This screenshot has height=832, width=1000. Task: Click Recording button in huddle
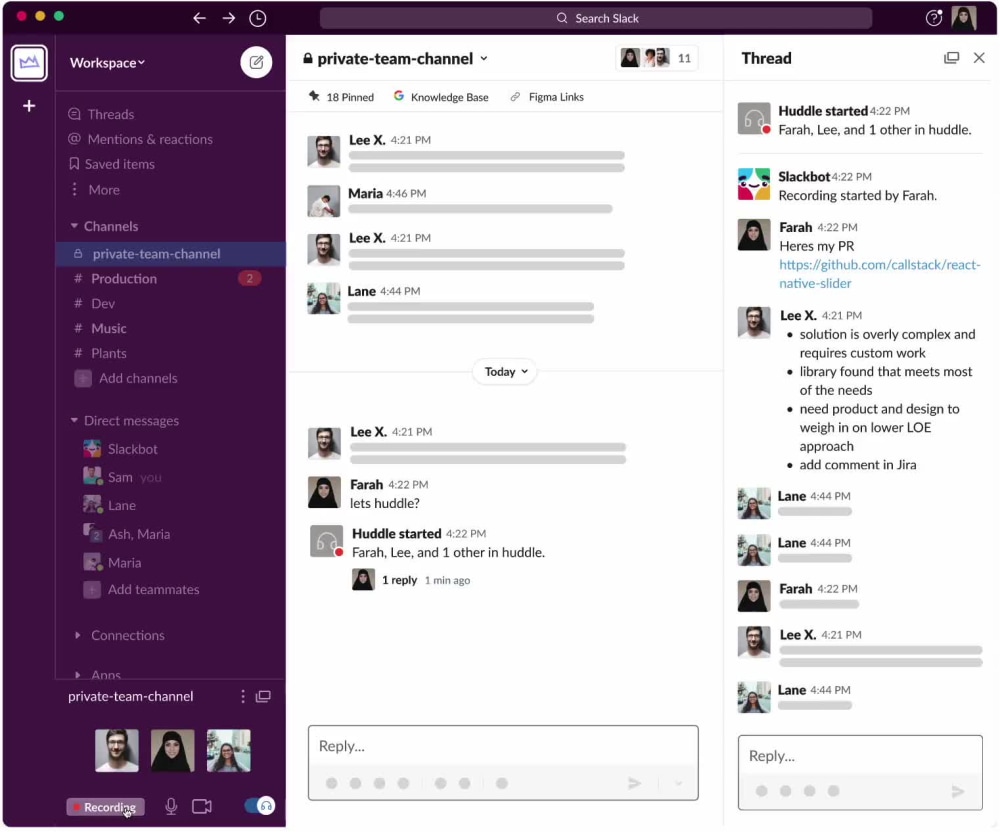[x=106, y=807]
